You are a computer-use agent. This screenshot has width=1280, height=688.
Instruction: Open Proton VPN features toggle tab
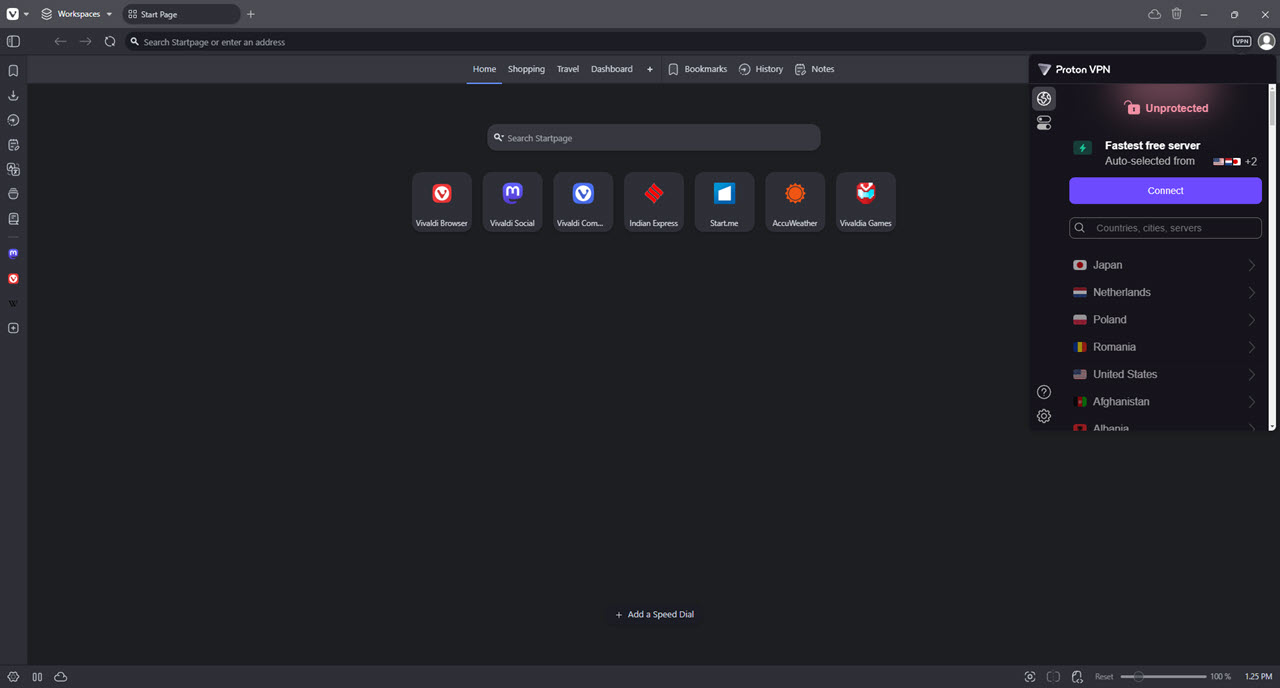pyautogui.click(x=1044, y=123)
